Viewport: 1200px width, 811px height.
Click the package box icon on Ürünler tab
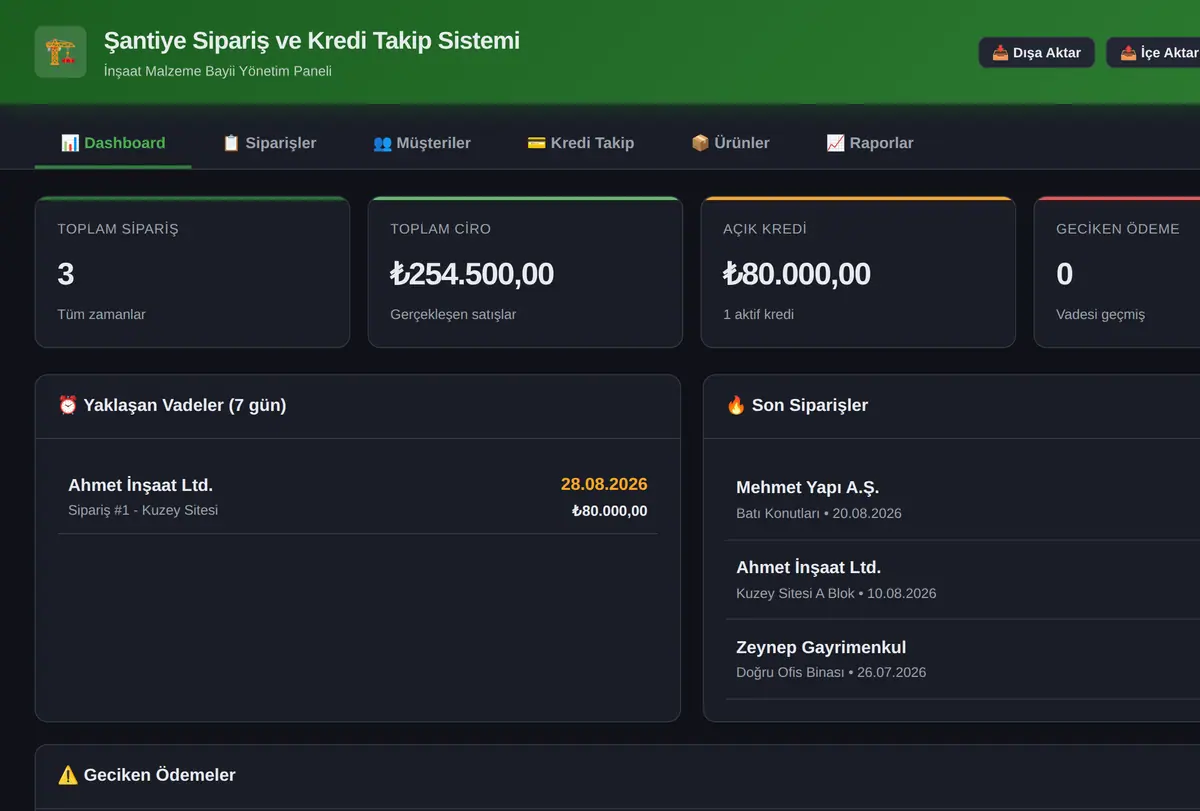pyautogui.click(x=700, y=143)
